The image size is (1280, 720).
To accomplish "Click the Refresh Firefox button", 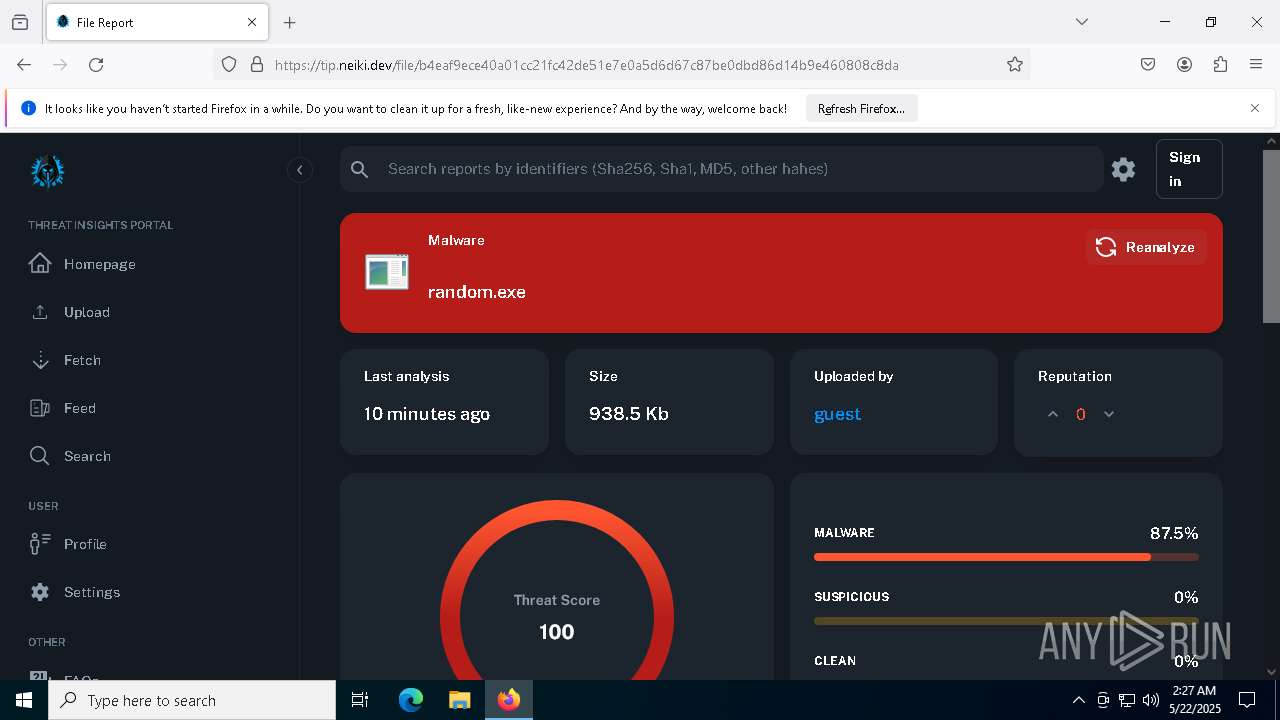I will pyautogui.click(x=861, y=108).
